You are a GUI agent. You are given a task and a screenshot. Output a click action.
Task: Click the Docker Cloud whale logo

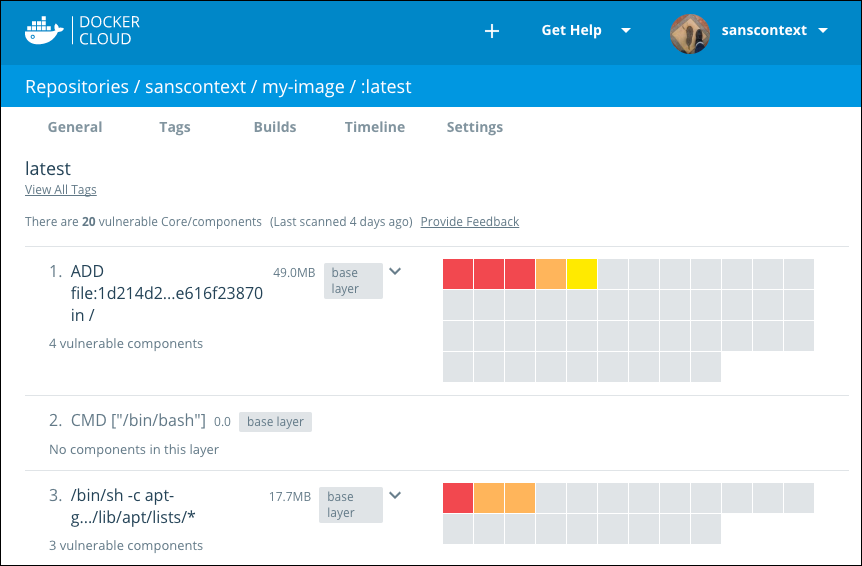44,30
